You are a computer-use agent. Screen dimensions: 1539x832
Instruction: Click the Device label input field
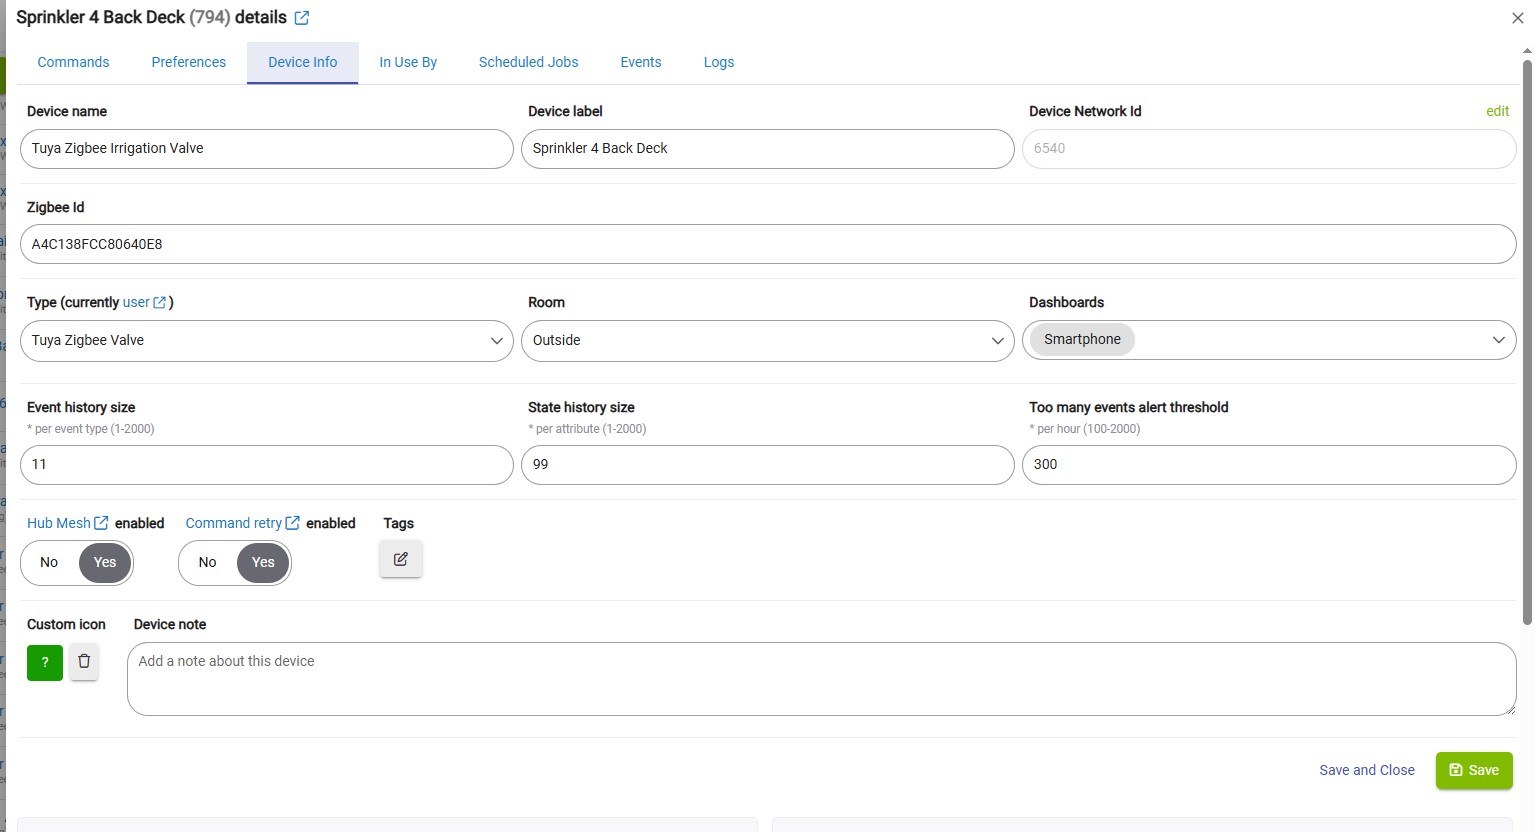click(x=768, y=149)
